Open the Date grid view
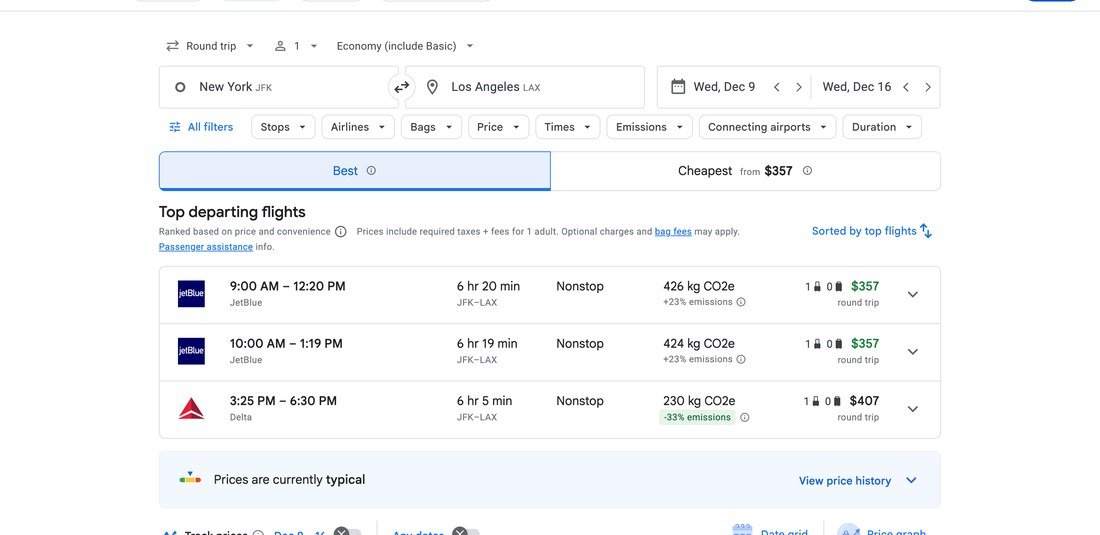The image size is (1100, 535). point(770,532)
